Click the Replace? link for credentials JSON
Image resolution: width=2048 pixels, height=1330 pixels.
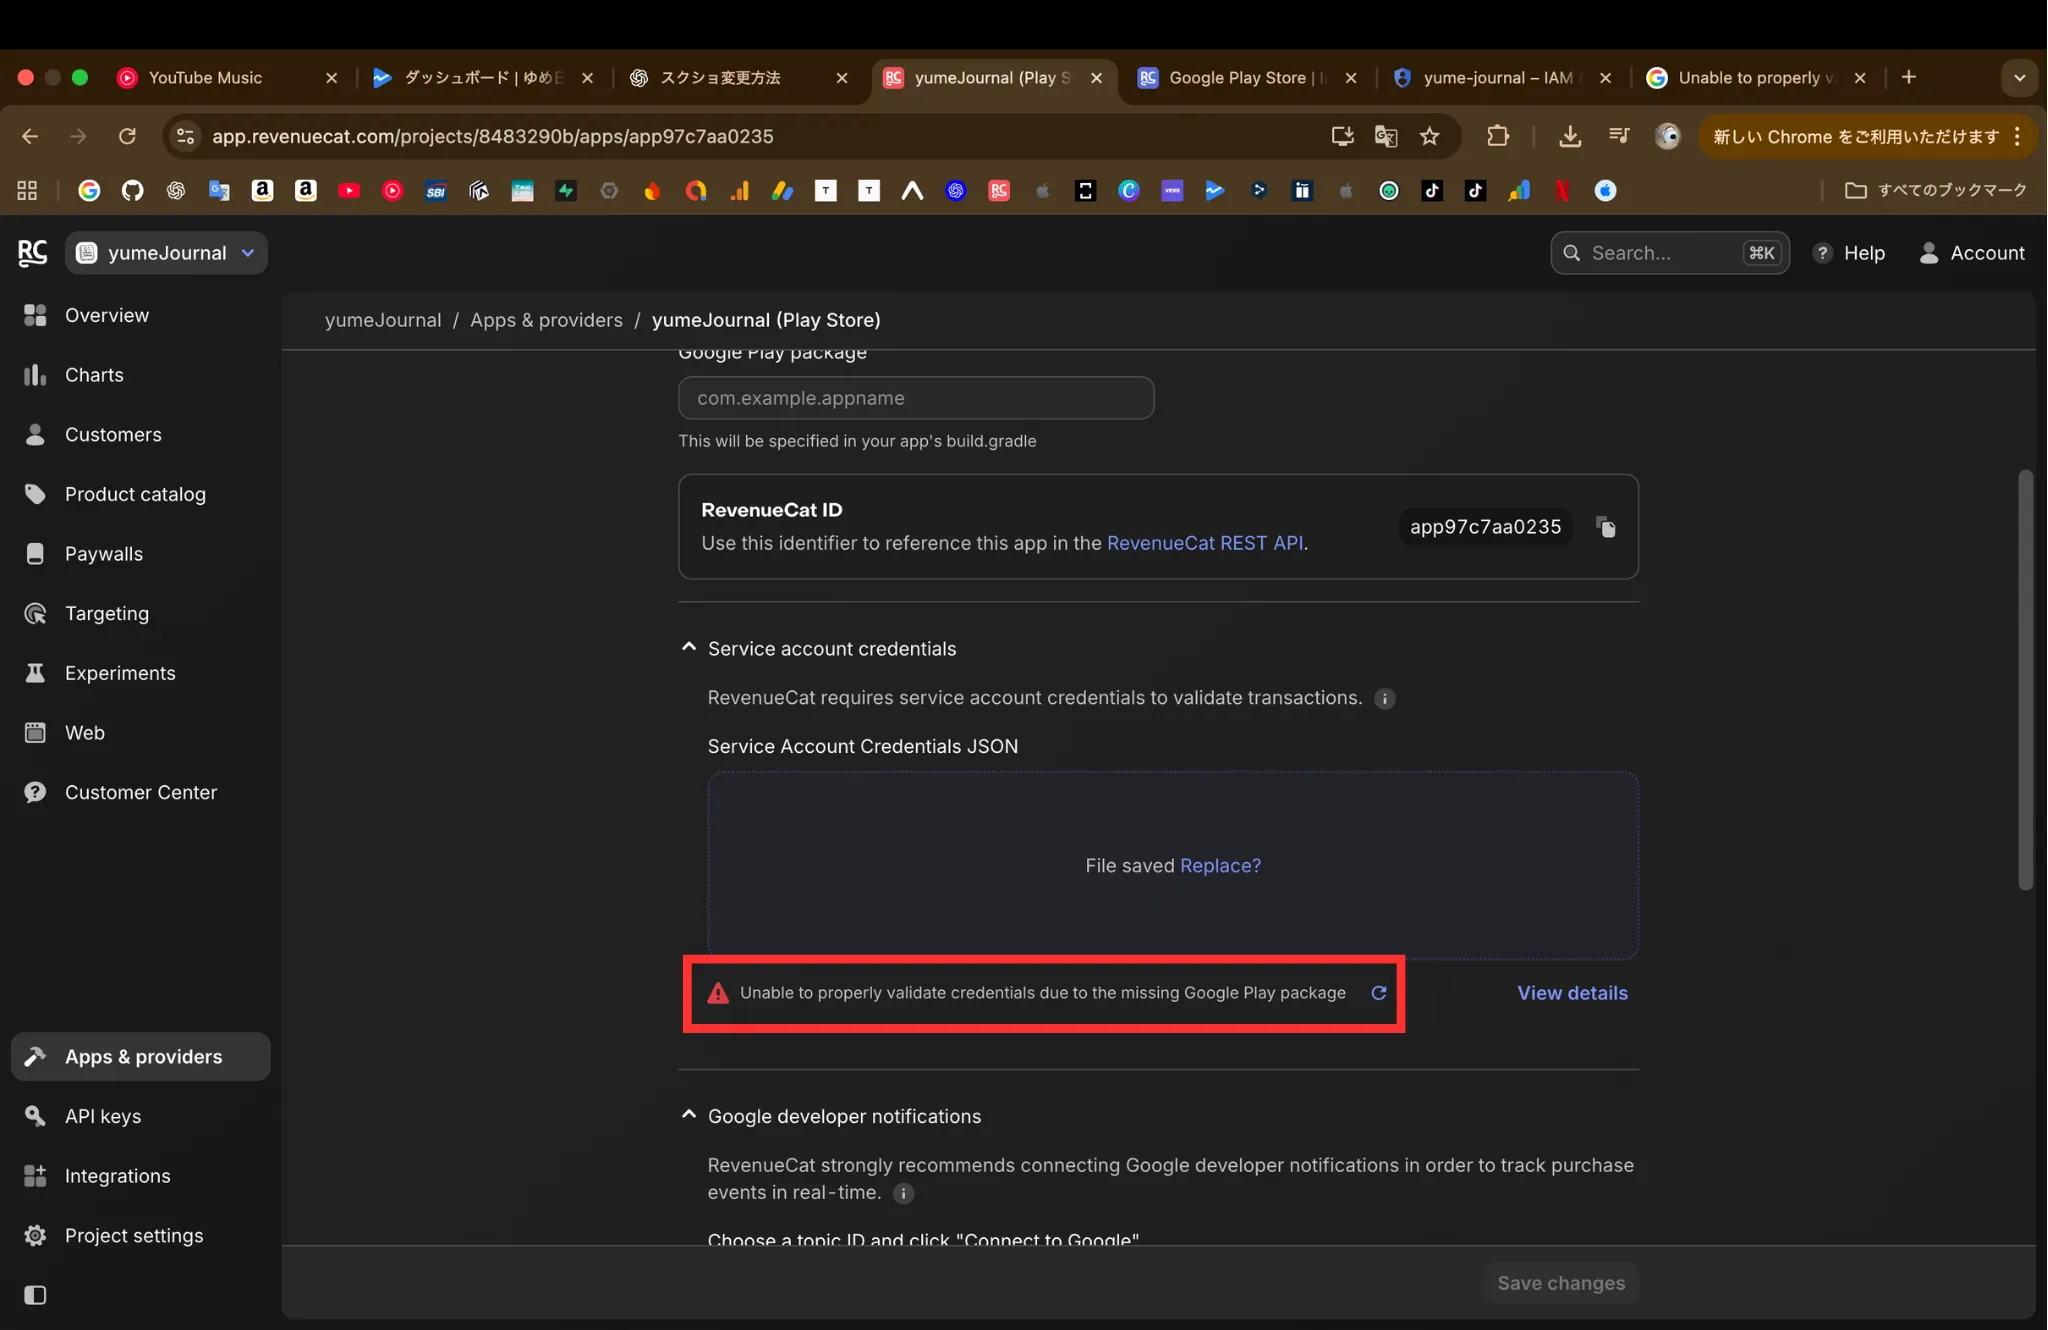[1219, 865]
